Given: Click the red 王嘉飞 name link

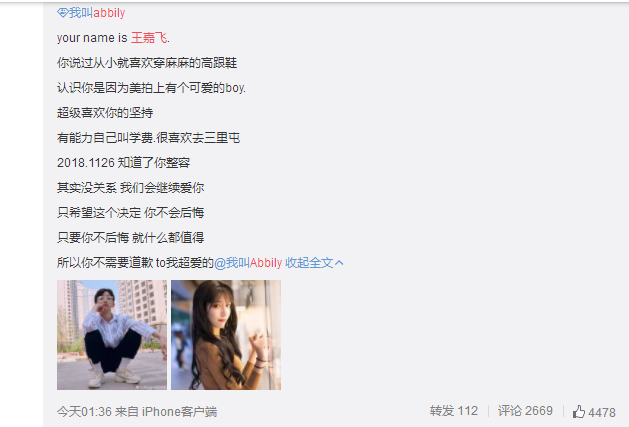Looking at the screenshot, I should point(149,38).
